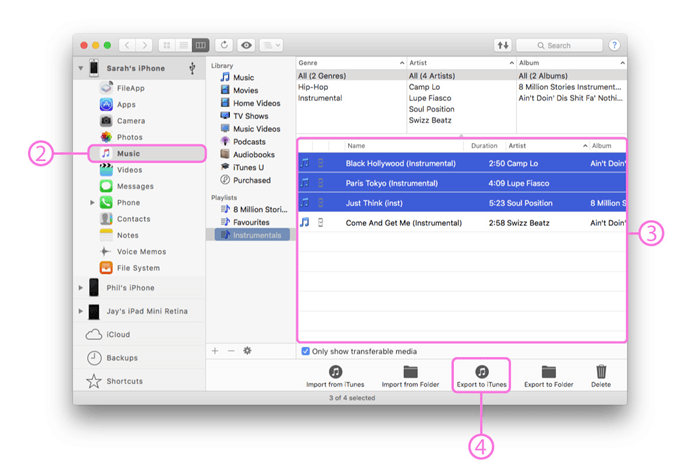Viewport: 700px width, 467px height.
Task: Open Notes in the device sidebar
Action: pyautogui.click(x=119, y=235)
